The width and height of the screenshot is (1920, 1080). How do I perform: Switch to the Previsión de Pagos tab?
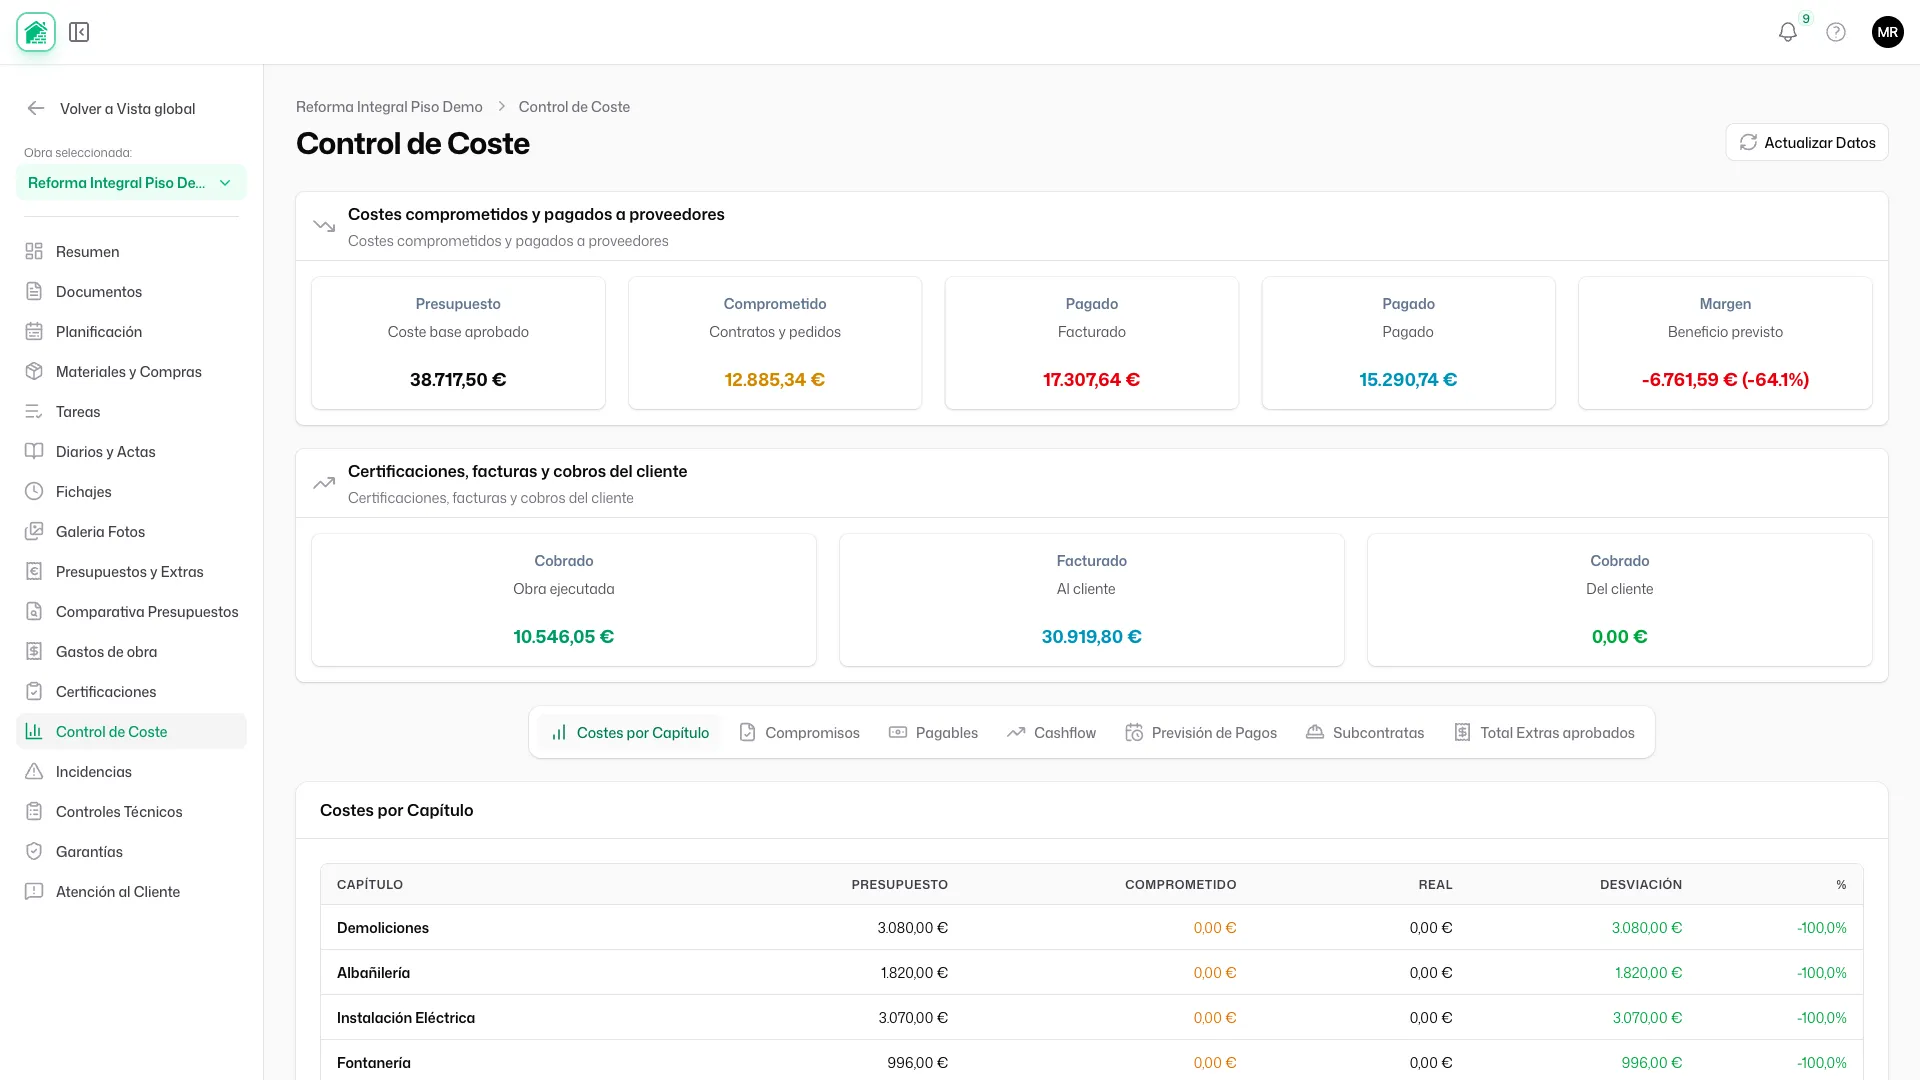(x=1201, y=733)
